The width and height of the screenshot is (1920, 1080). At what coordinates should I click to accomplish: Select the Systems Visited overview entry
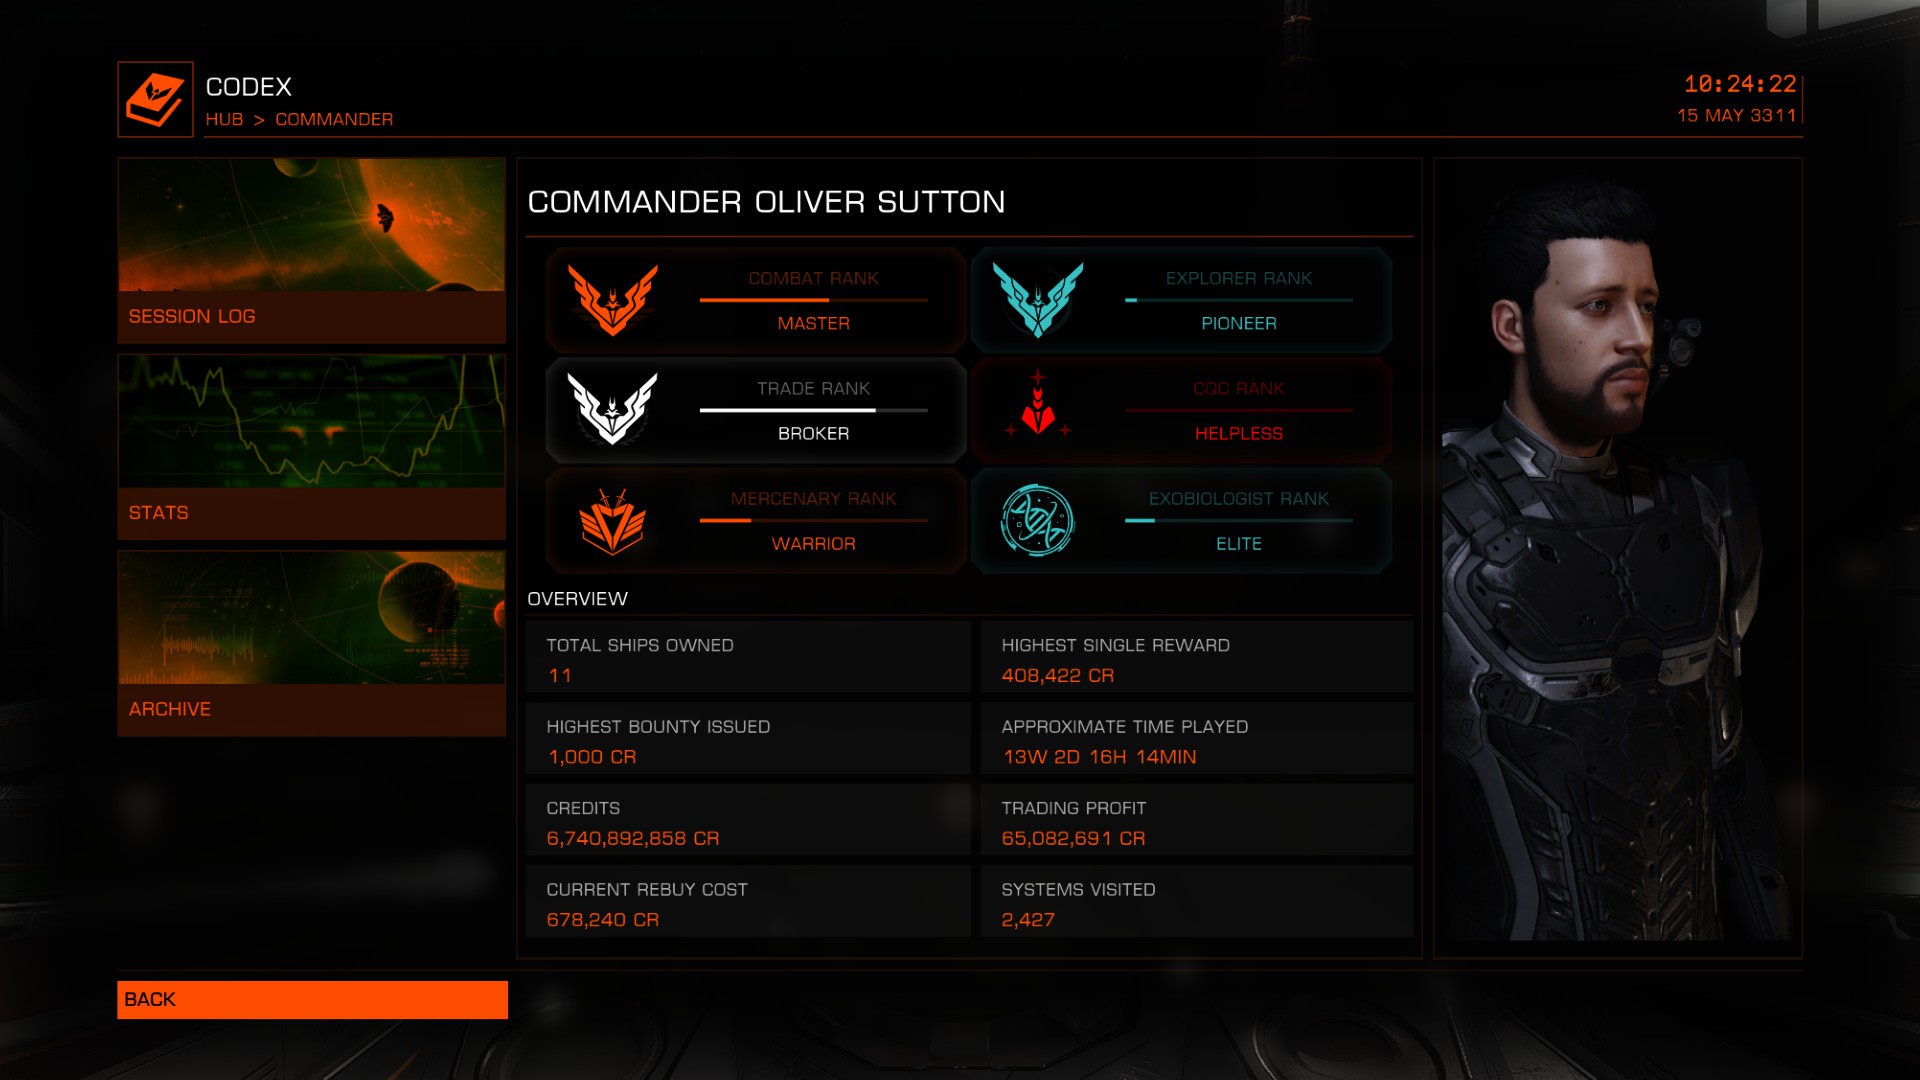coord(1197,902)
